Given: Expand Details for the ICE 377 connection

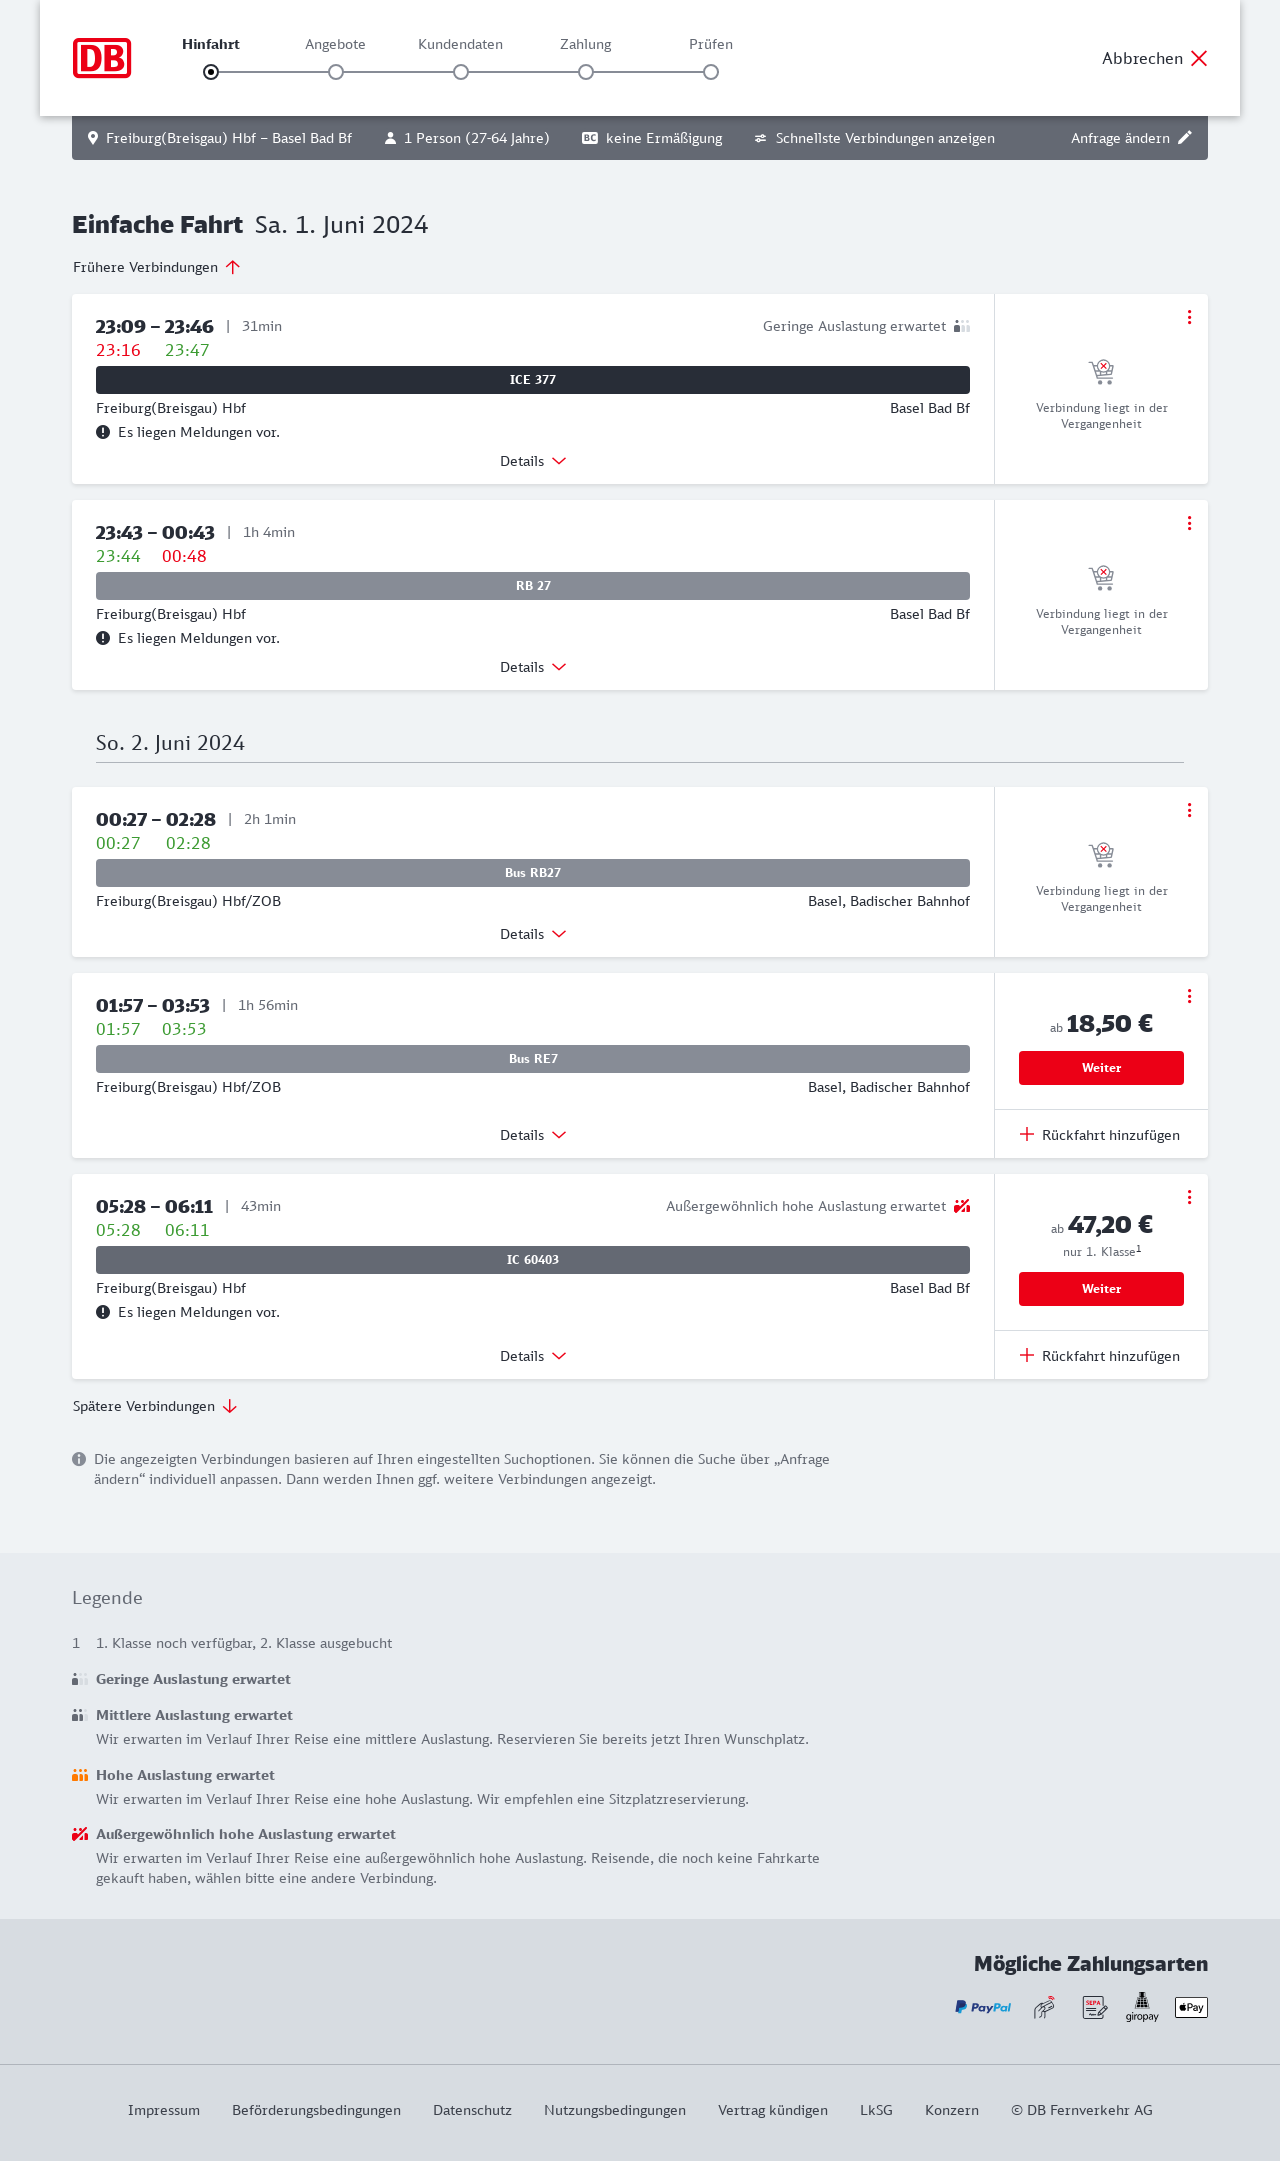Looking at the screenshot, I should pyautogui.click(x=533, y=461).
